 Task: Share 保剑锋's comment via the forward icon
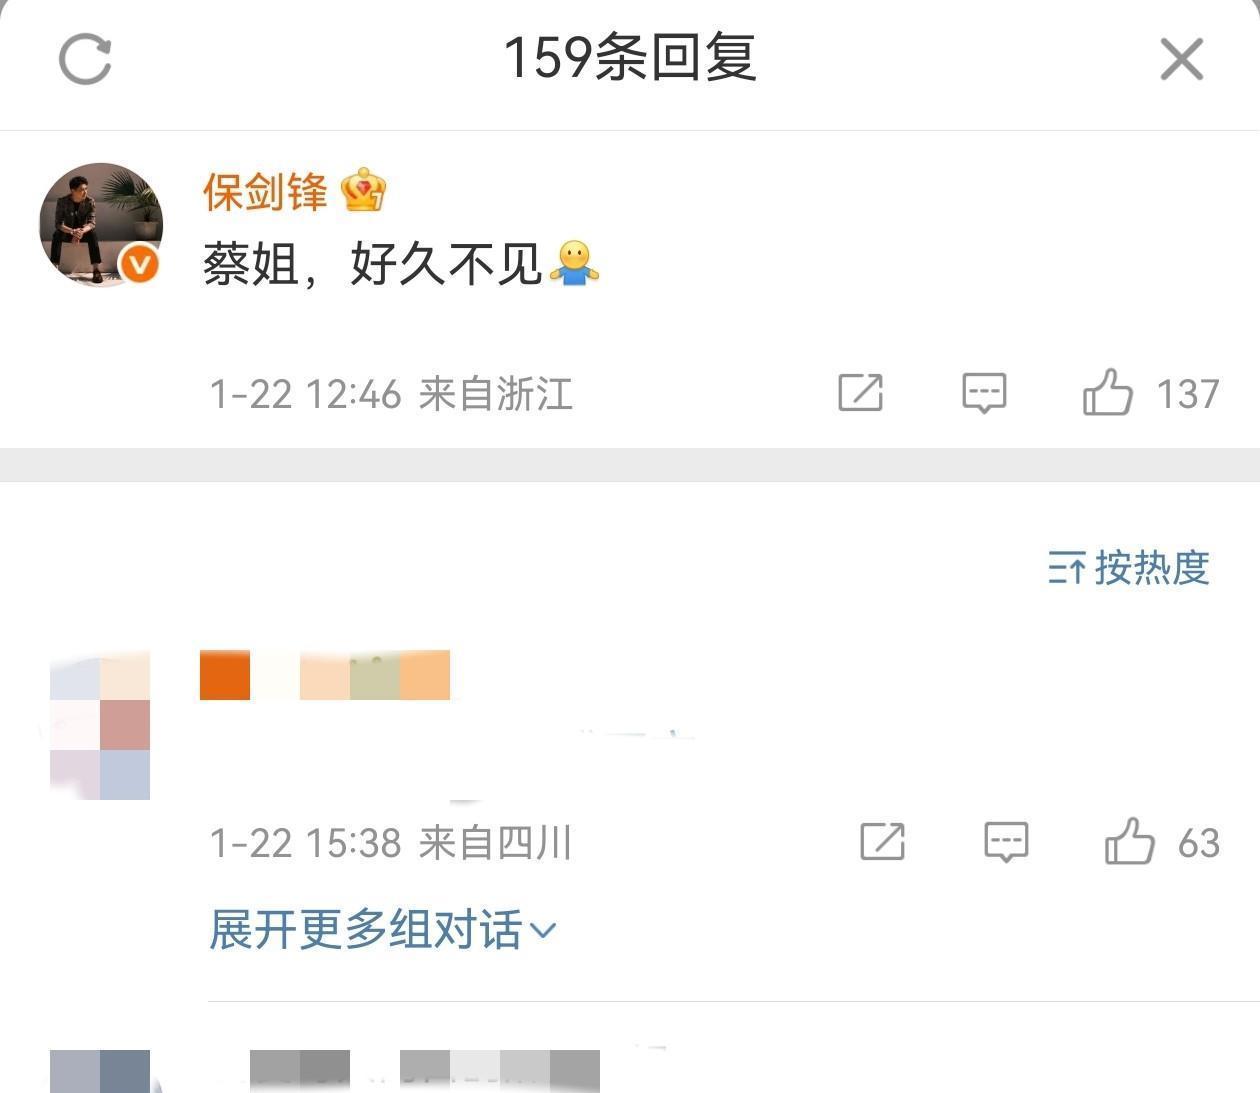[x=860, y=392]
